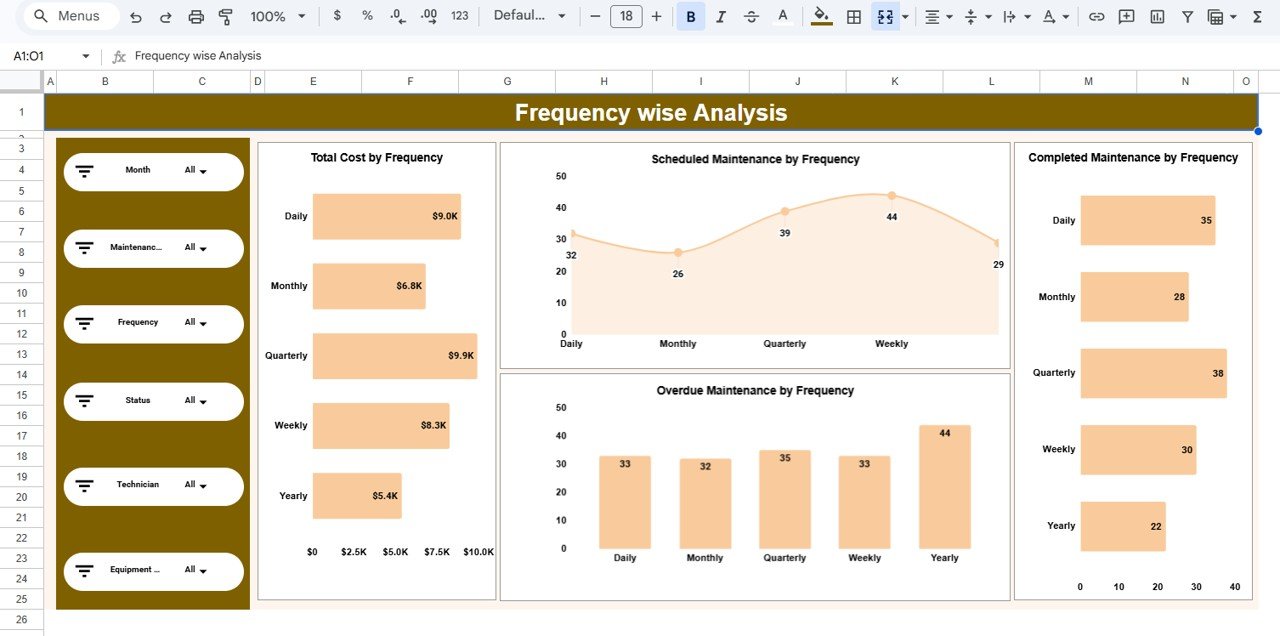1280x636 pixels.
Task: Select the paint format tool
Action: [x=226, y=16]
